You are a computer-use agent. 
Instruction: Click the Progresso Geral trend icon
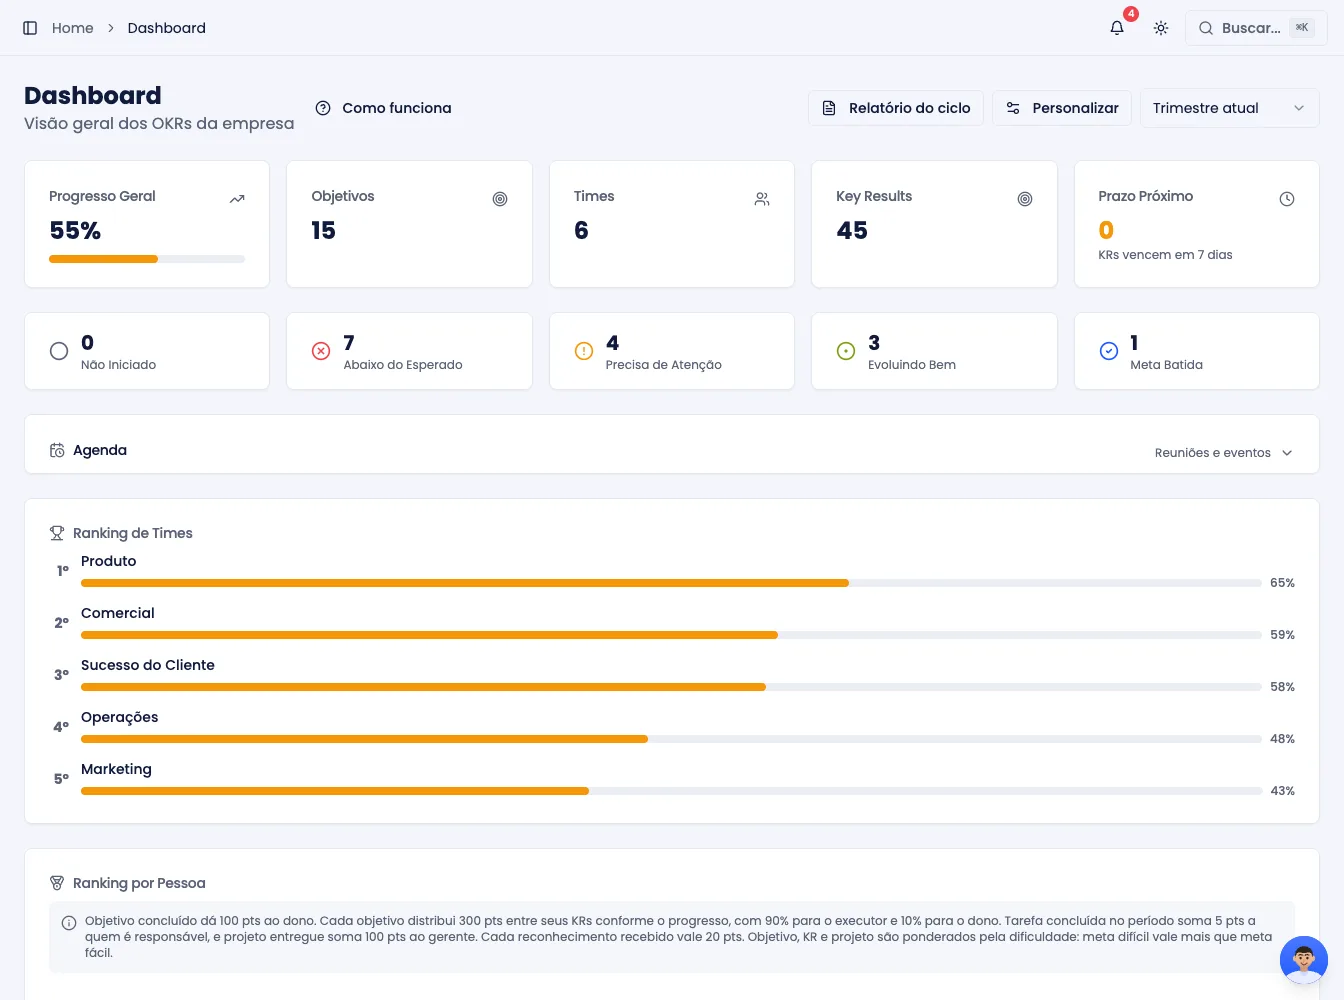pos(237,199)
